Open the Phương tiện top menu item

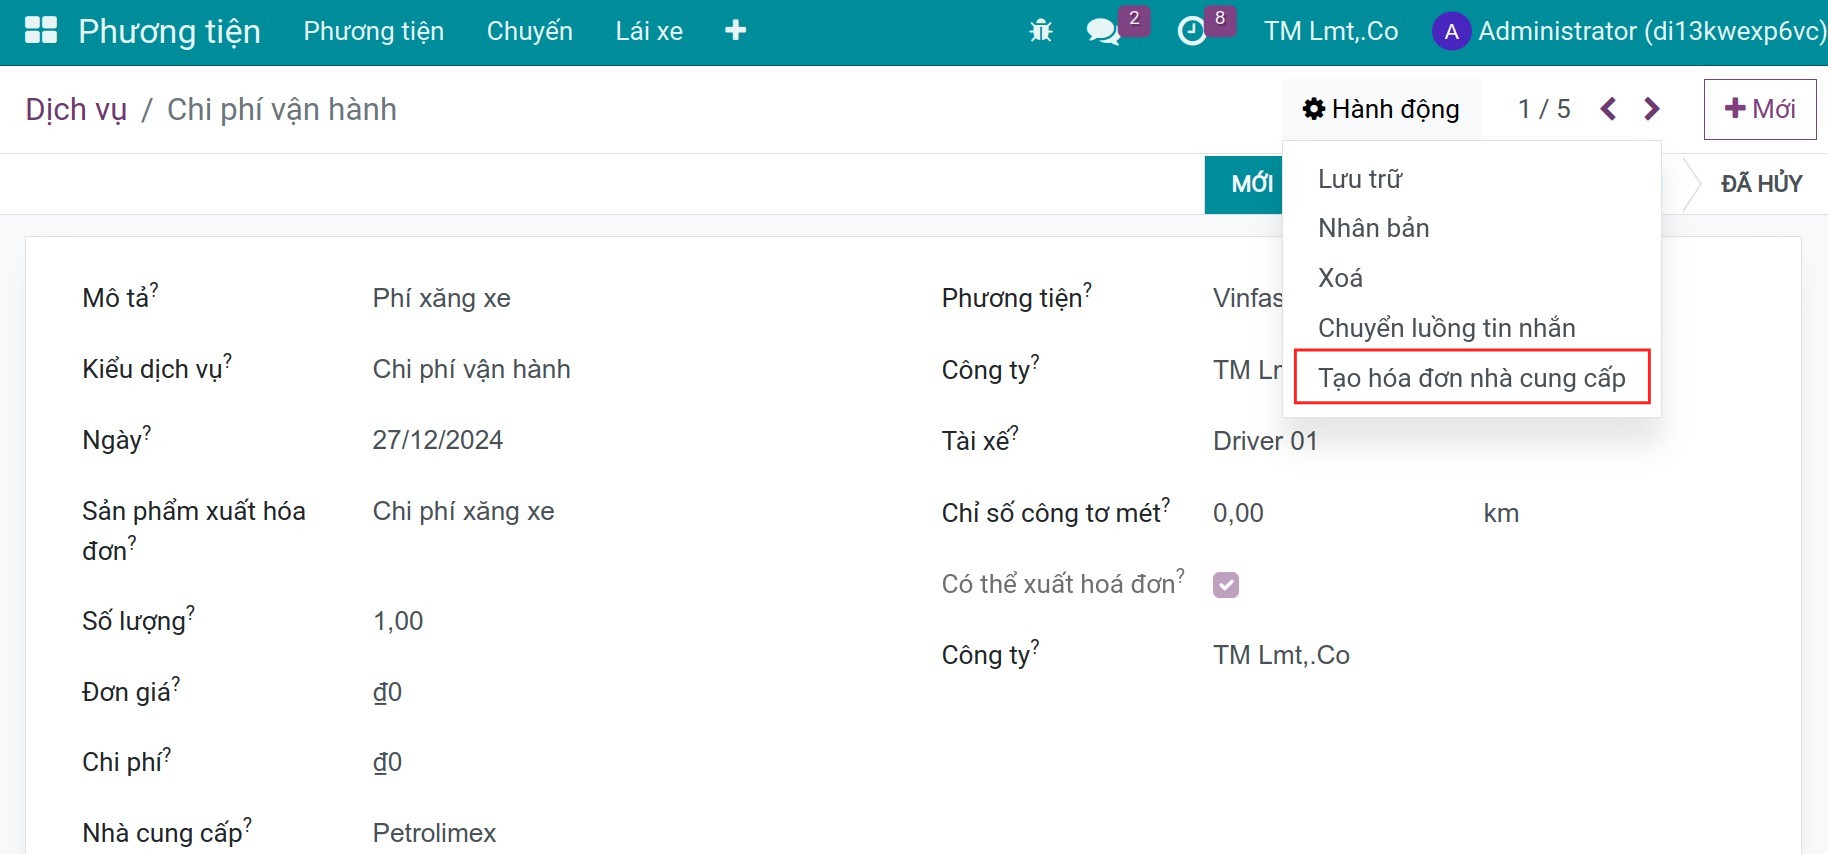pos(374,31)
